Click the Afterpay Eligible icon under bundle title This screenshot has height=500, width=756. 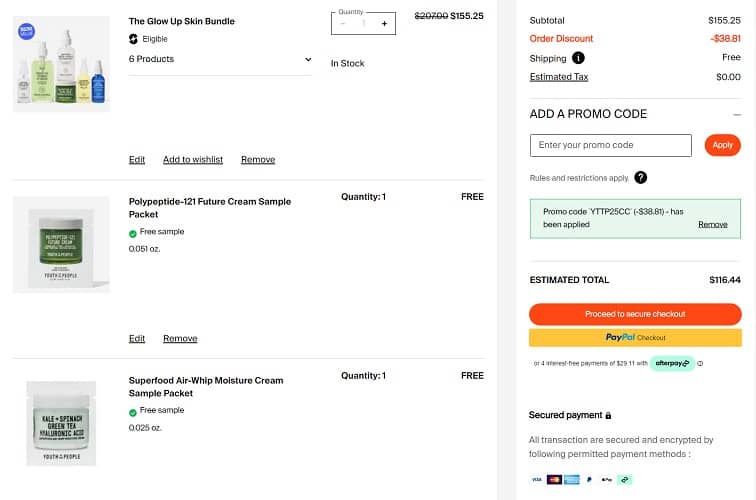[x=134, y=39]
